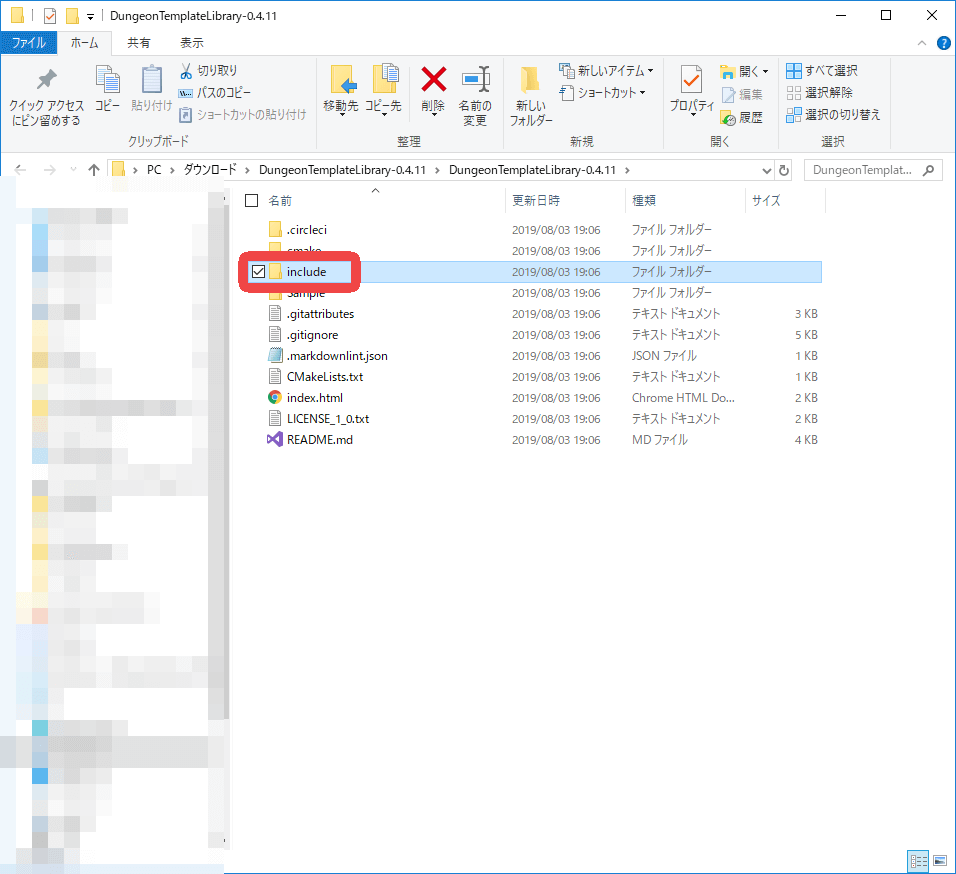Click the New Folder icon
This screenshot has height=874, width=956.
click(x=530, y=80)
